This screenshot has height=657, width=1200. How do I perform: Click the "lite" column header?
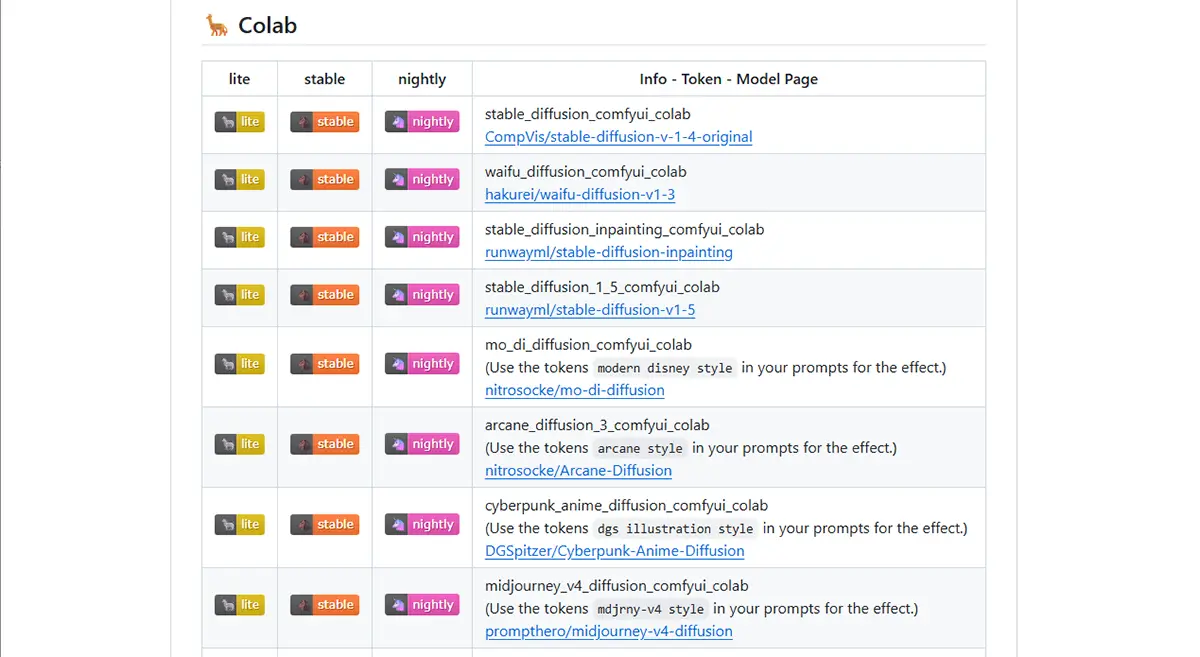click(239, 79)
